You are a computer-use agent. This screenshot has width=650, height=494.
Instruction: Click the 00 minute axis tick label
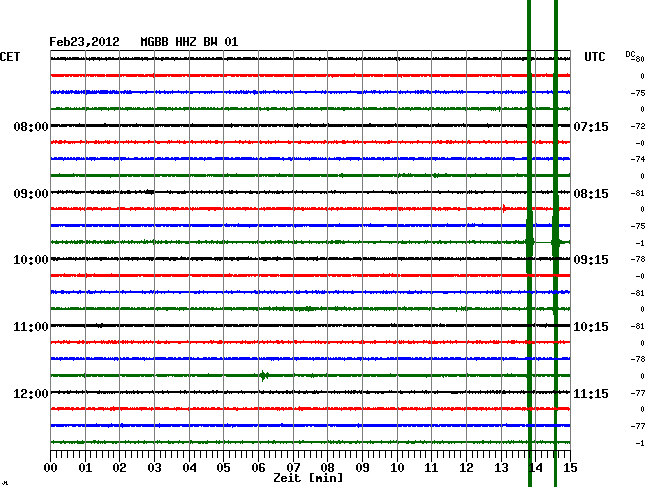tap(51, 468)
